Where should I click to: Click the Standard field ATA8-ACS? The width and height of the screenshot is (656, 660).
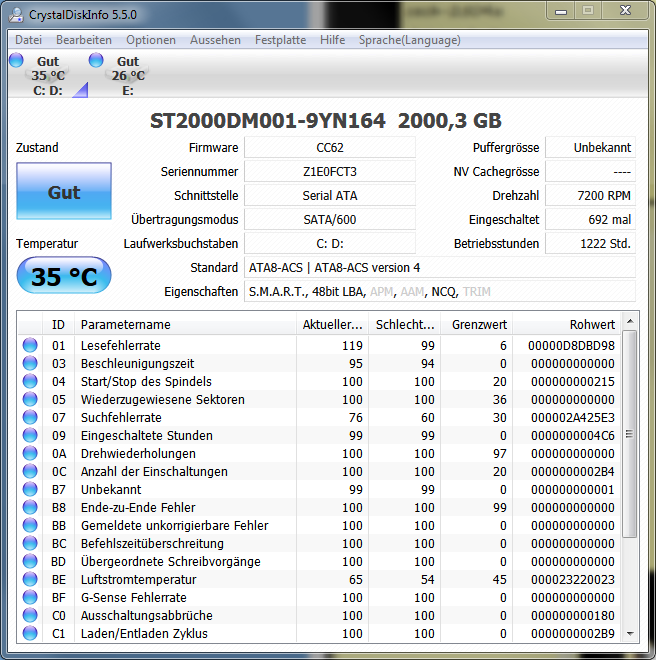coord(440,267)
